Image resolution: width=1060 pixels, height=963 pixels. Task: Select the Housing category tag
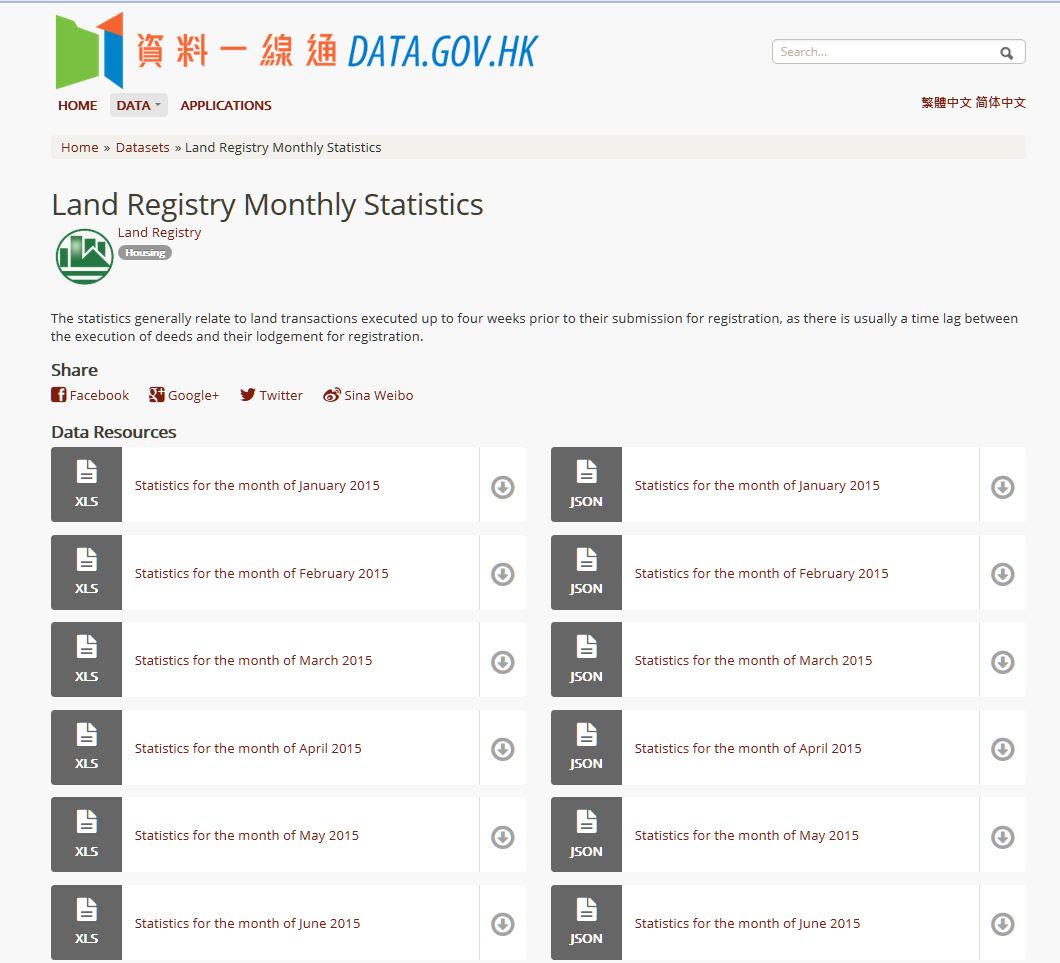tap(145, 253)
